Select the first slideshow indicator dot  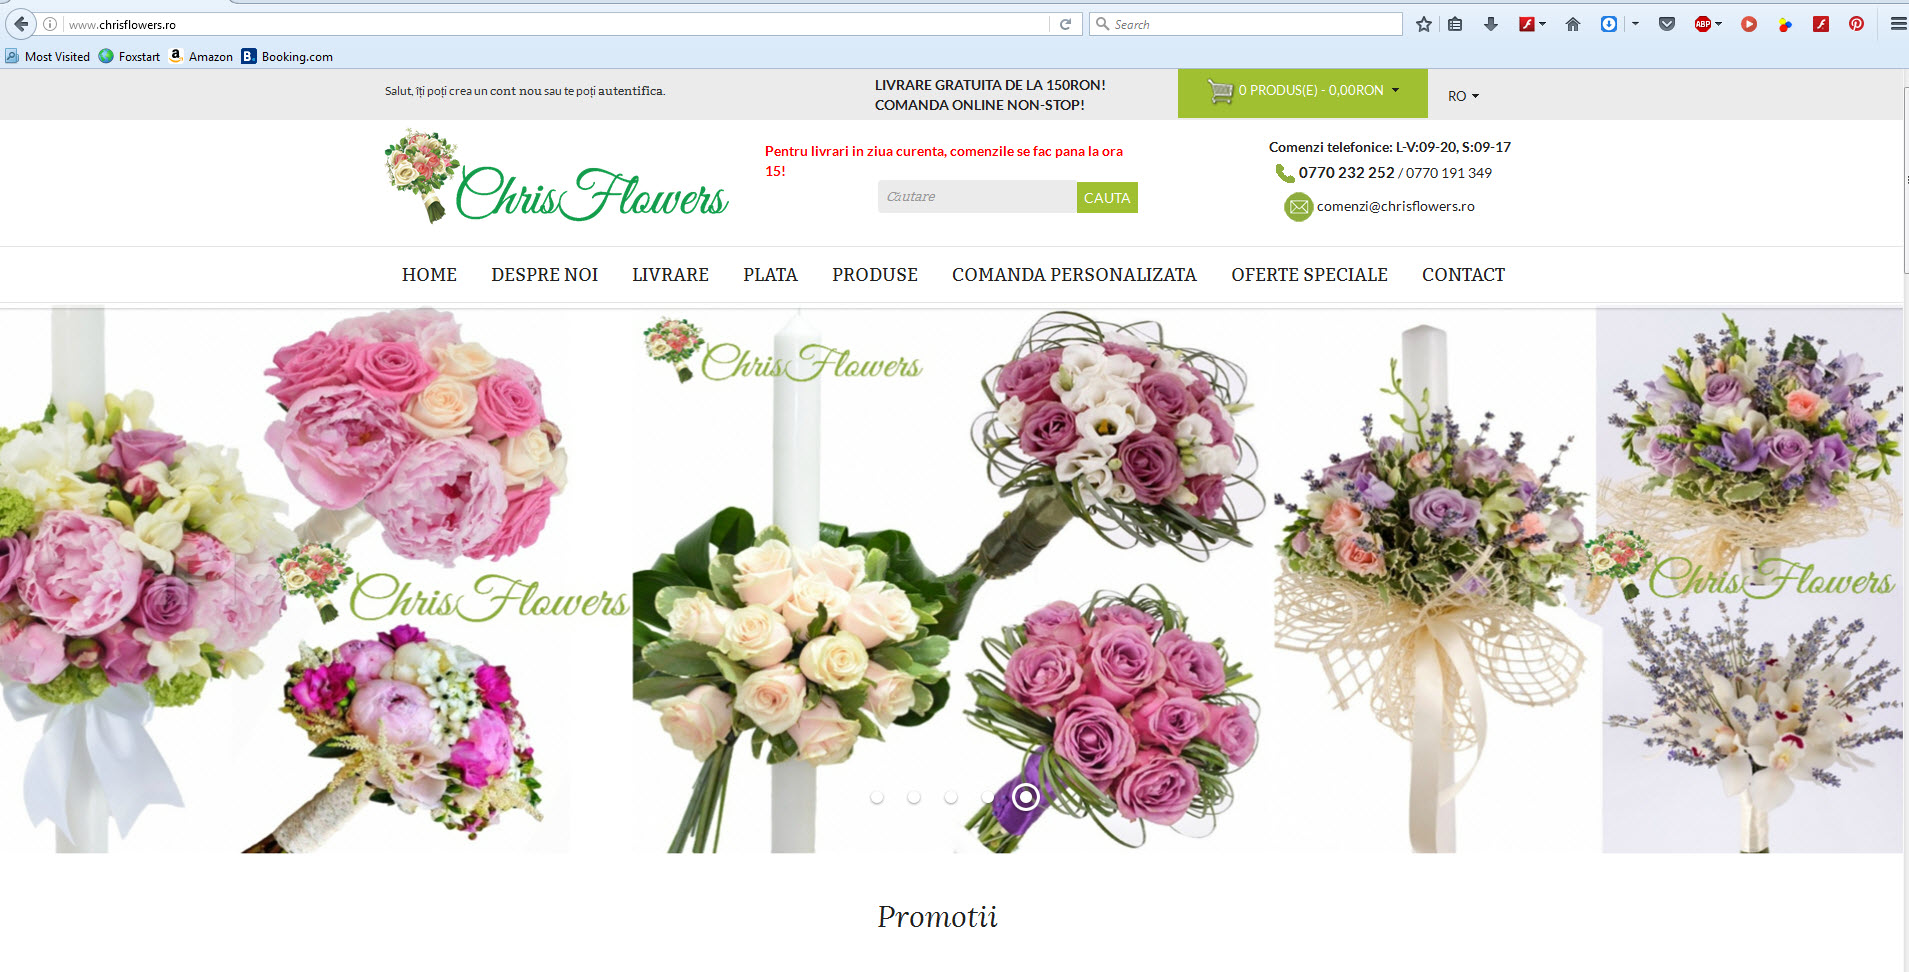877,797
